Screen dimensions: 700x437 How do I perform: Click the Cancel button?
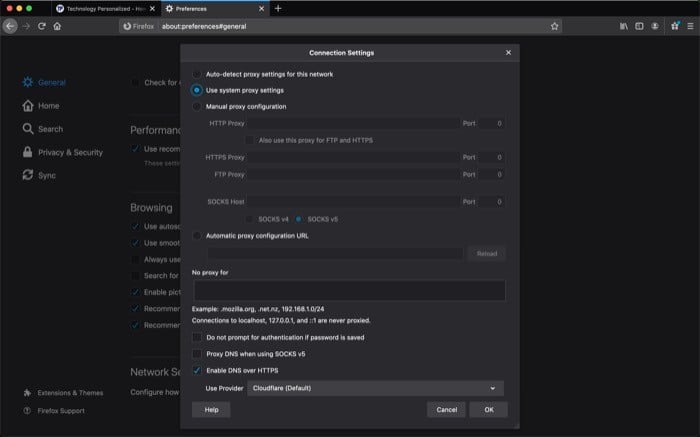tap(446, 410)
